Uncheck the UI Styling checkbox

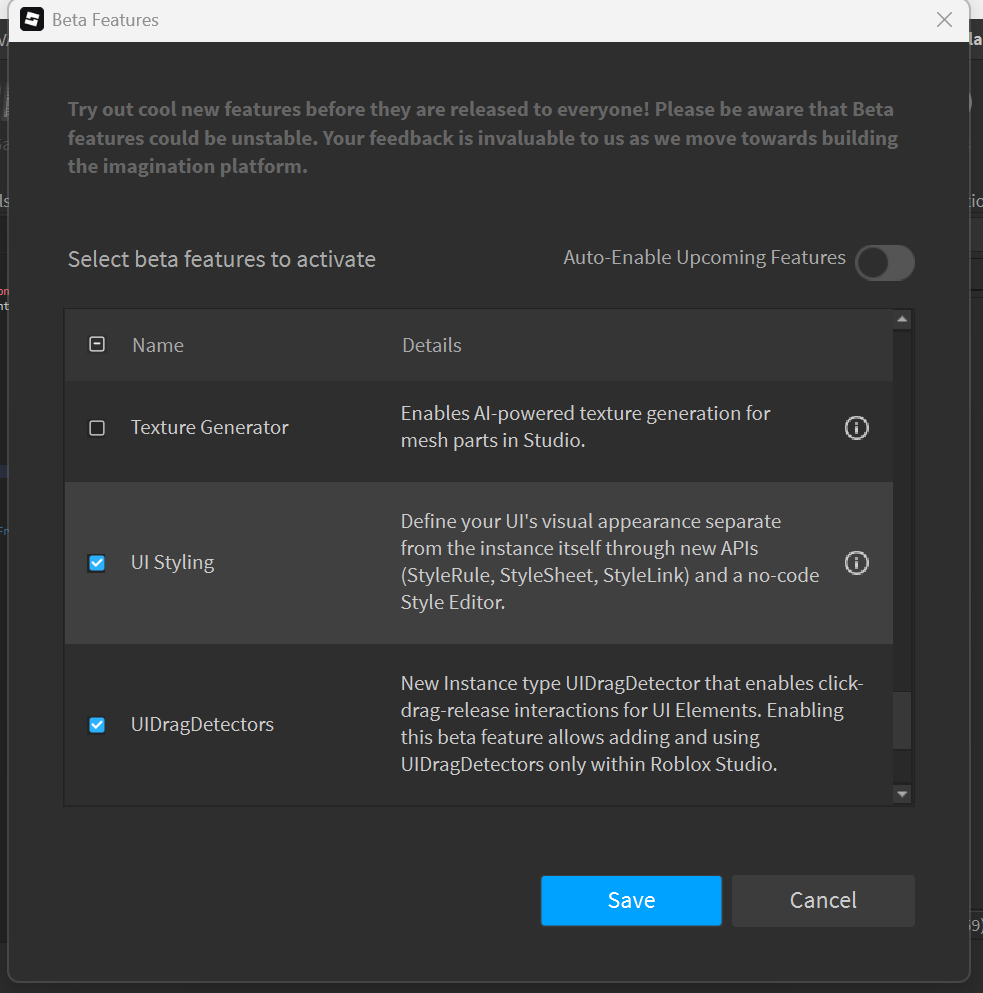click(x=97, y=562)
